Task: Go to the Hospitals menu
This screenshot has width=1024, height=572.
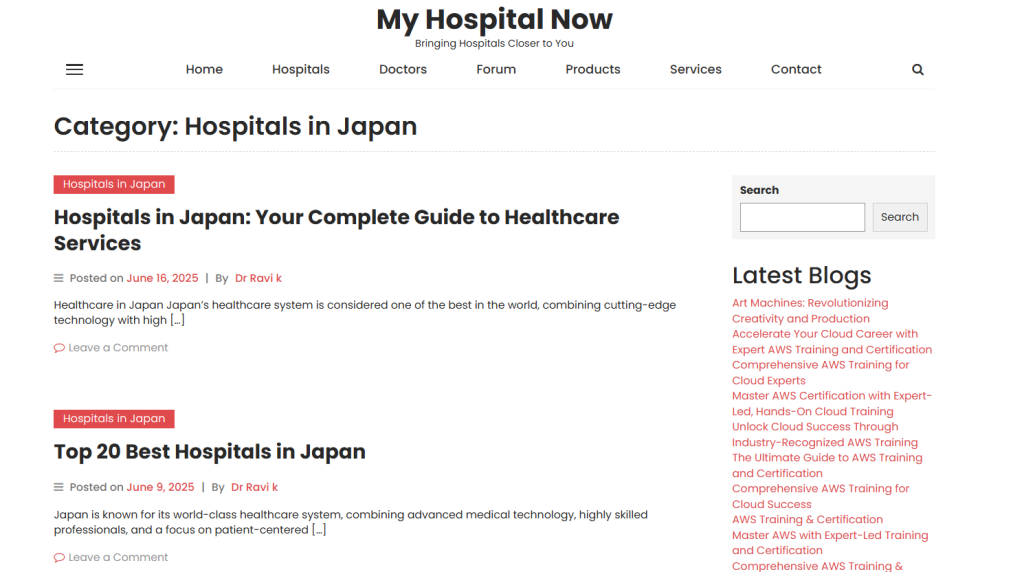Action: point(301,69)
